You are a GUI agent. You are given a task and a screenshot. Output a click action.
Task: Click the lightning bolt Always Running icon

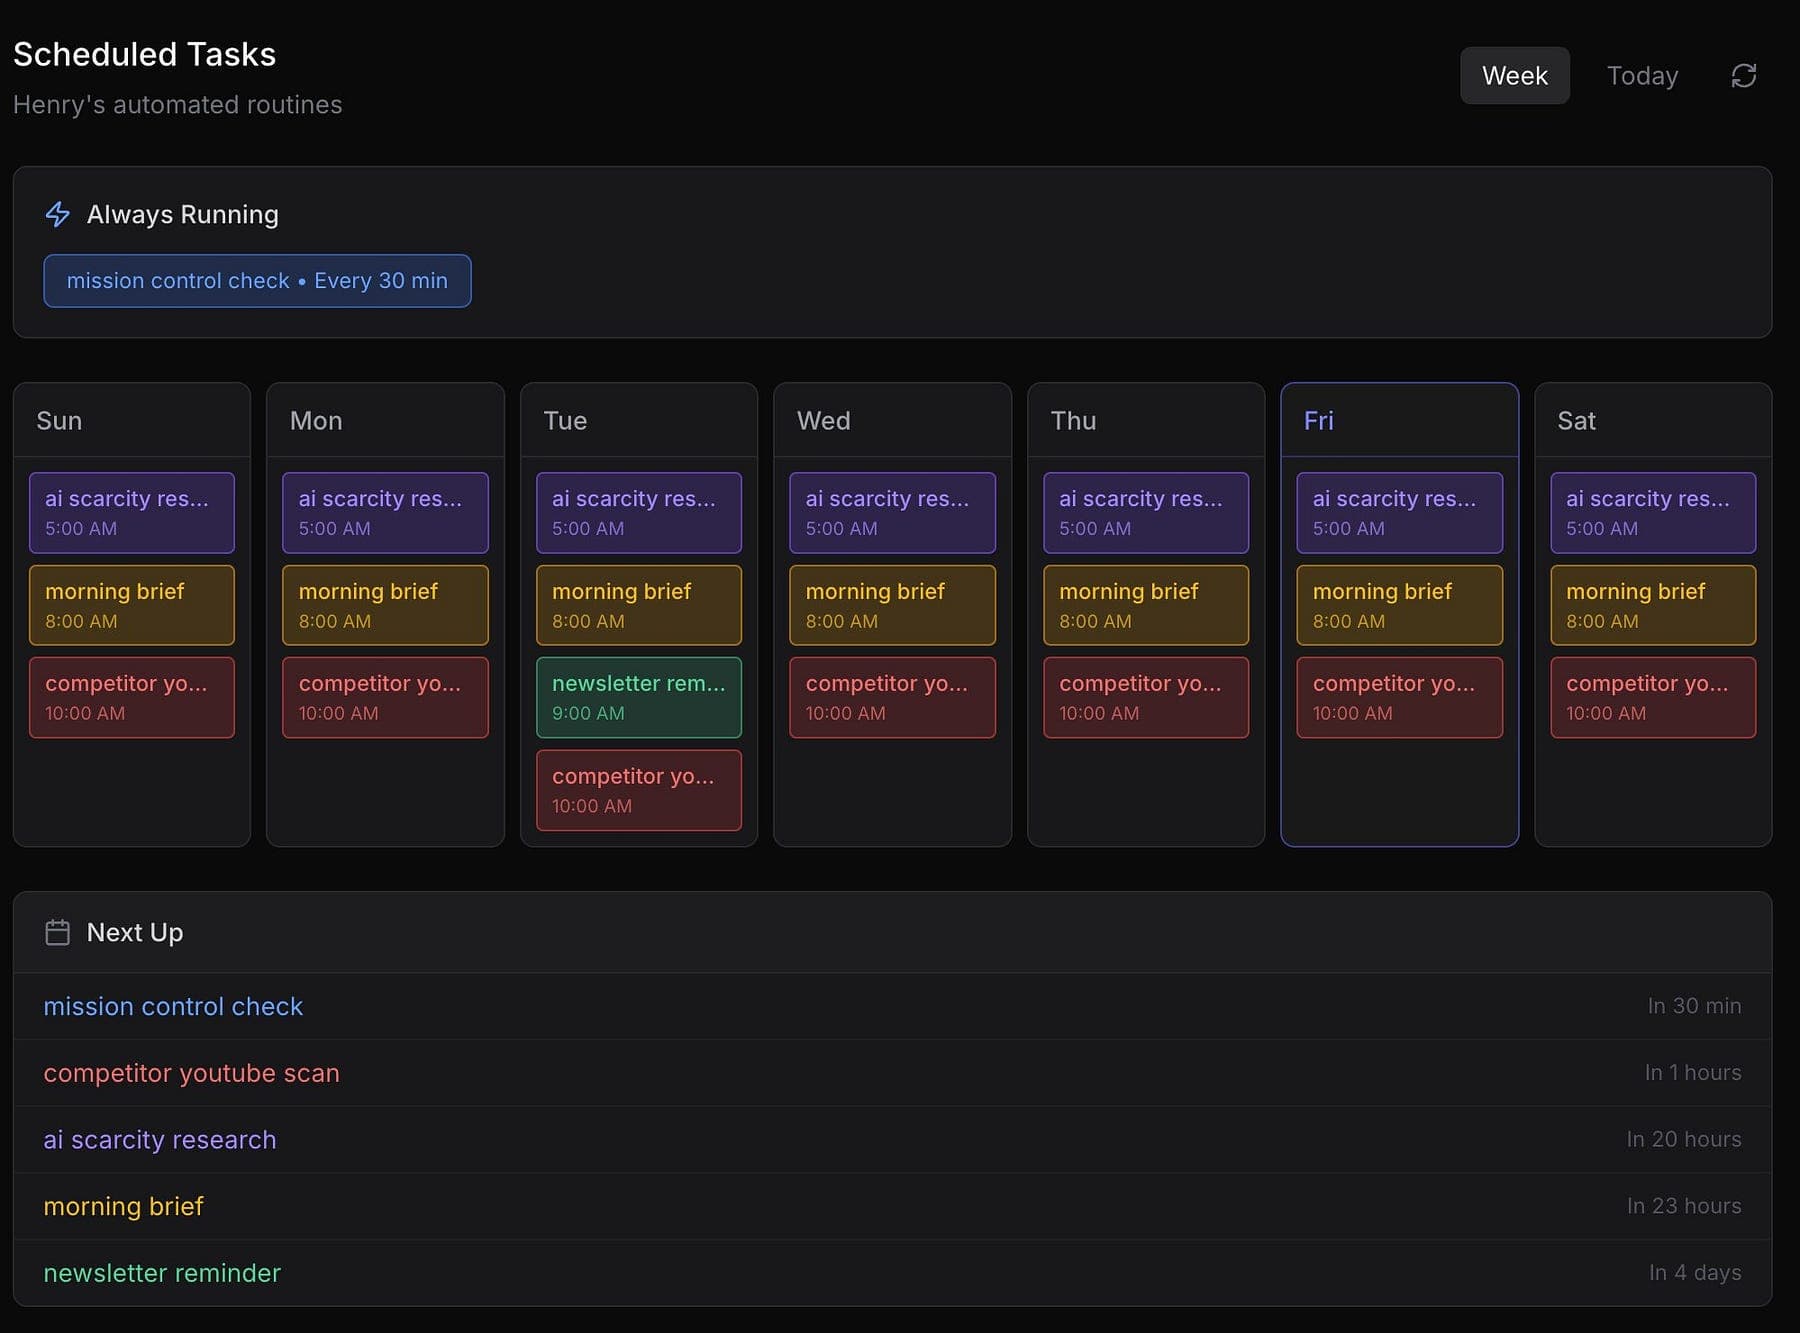[x=58, y=214]
